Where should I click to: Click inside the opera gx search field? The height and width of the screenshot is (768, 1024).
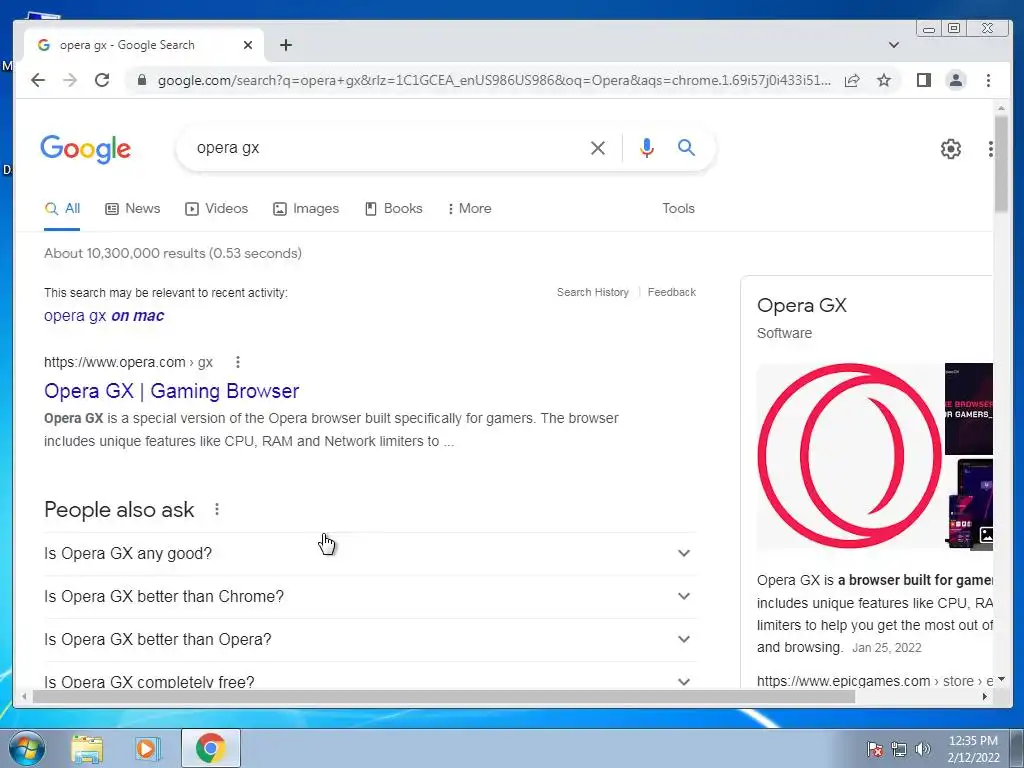pos(385,148)
